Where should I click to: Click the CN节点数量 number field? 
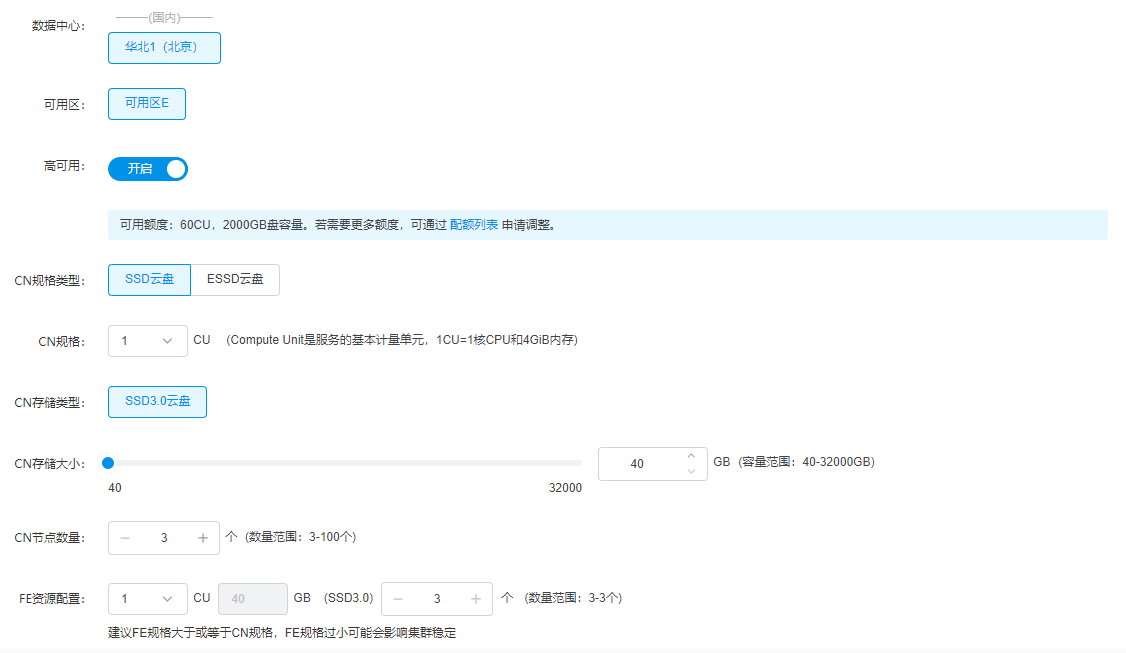164,538
